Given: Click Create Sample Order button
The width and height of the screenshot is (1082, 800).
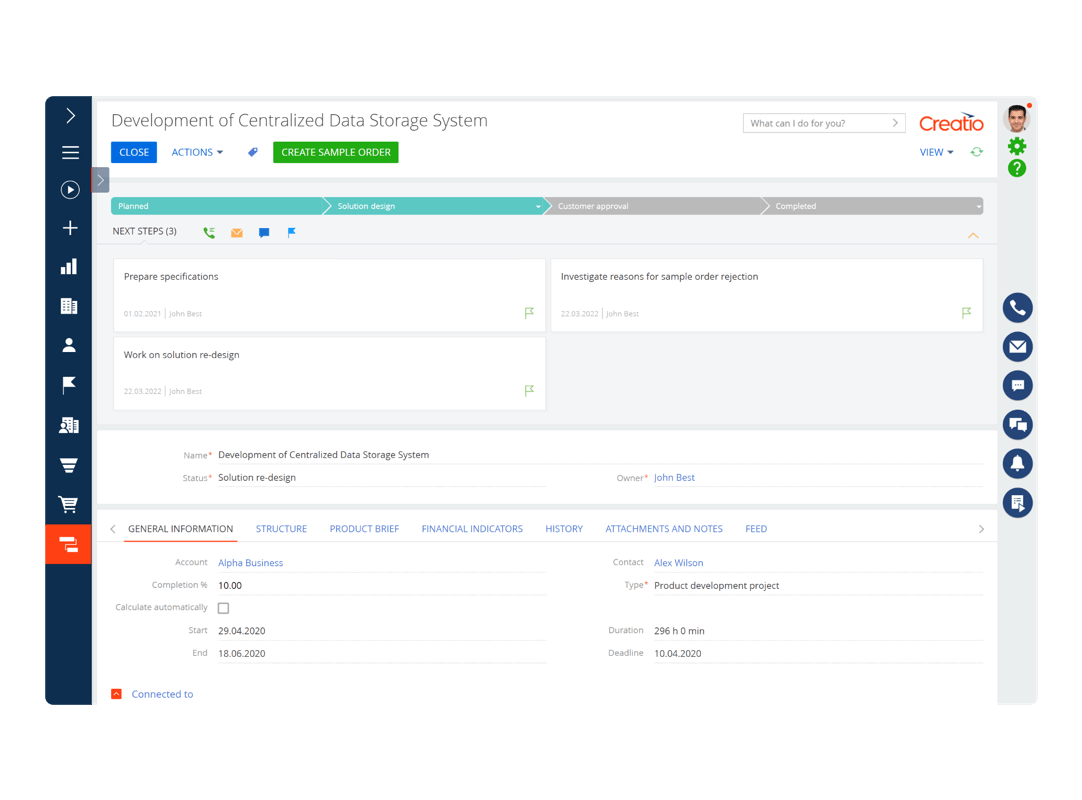Looking at the screenshot, I should pyautogui.click(x=335, y=152).
